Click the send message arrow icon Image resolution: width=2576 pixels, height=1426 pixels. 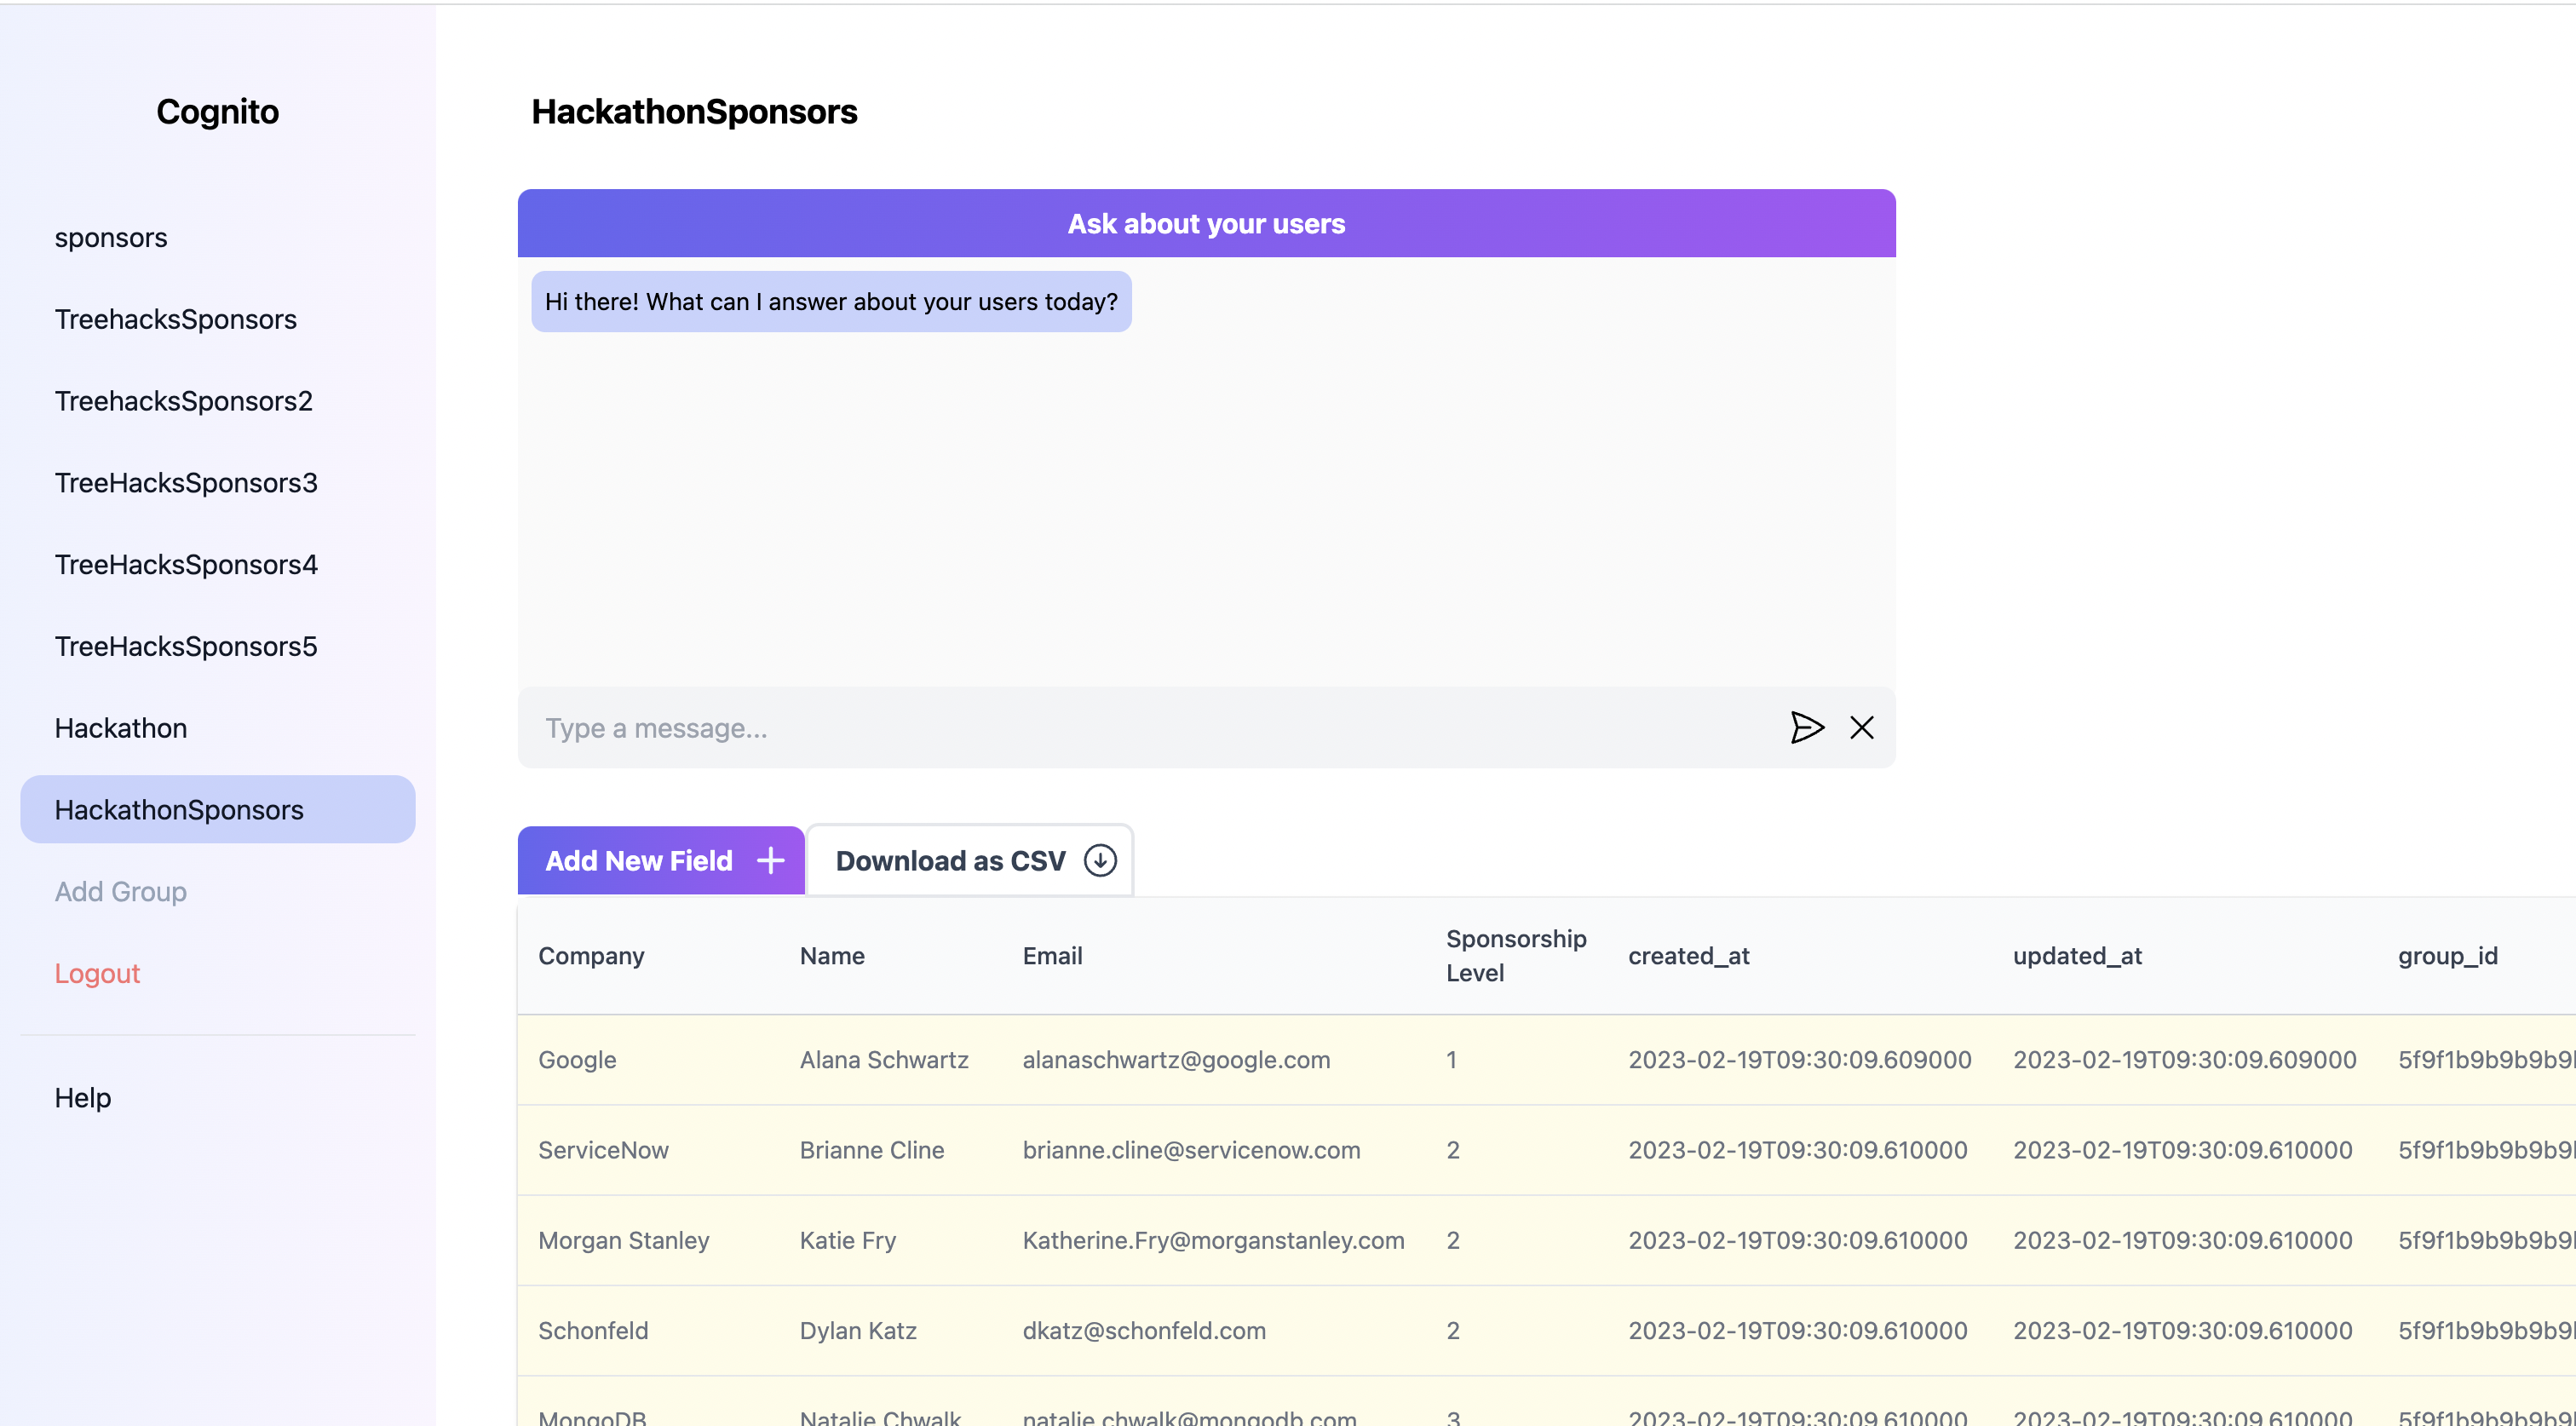coord(1806,727)
